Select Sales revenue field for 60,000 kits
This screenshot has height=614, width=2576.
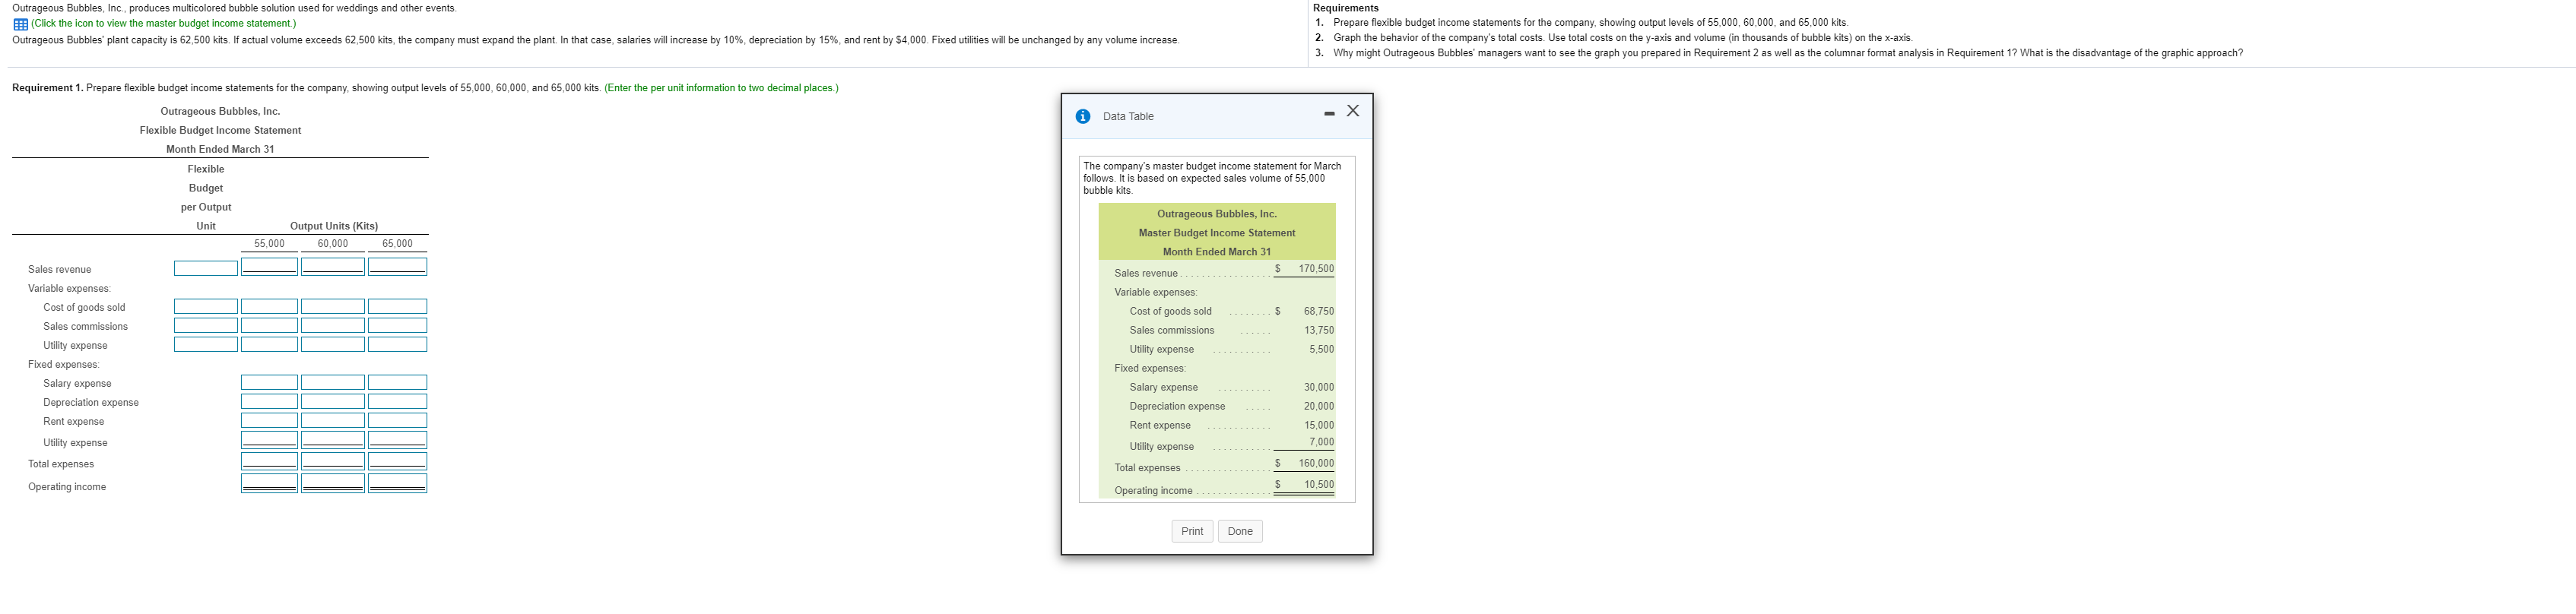point(333,267)
